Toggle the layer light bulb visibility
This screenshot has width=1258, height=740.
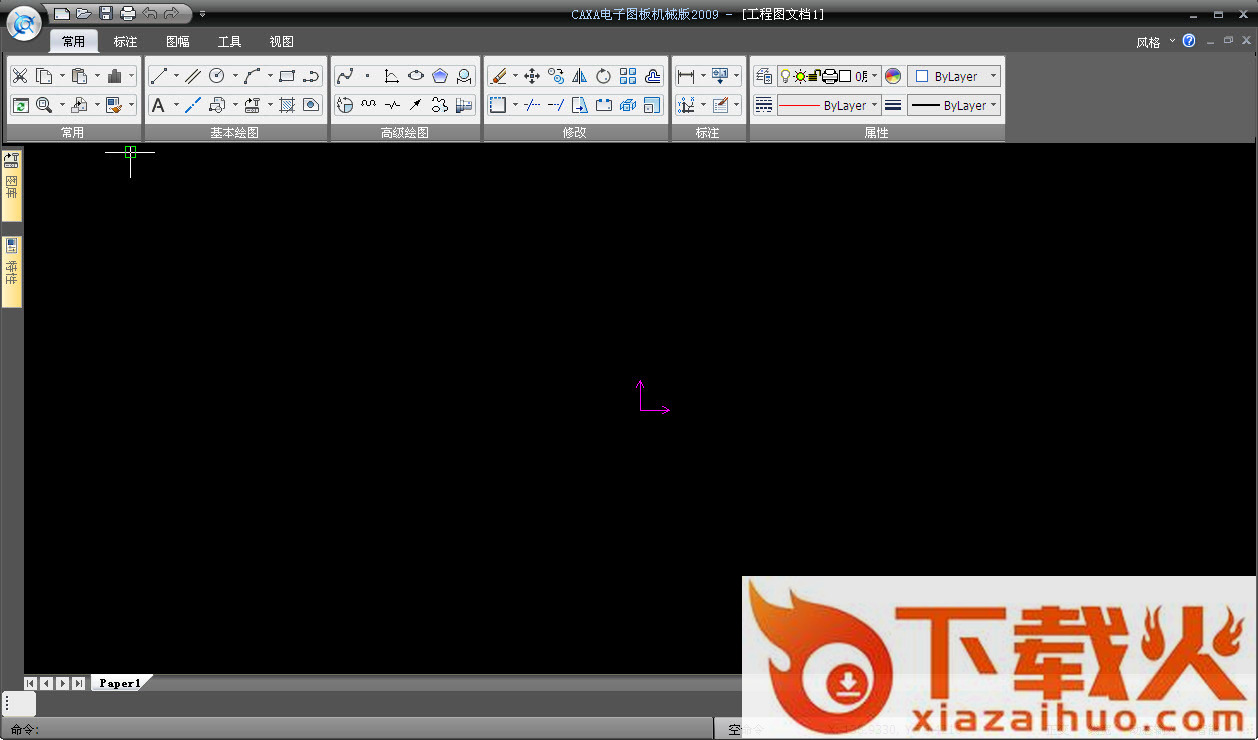[785, 76]
